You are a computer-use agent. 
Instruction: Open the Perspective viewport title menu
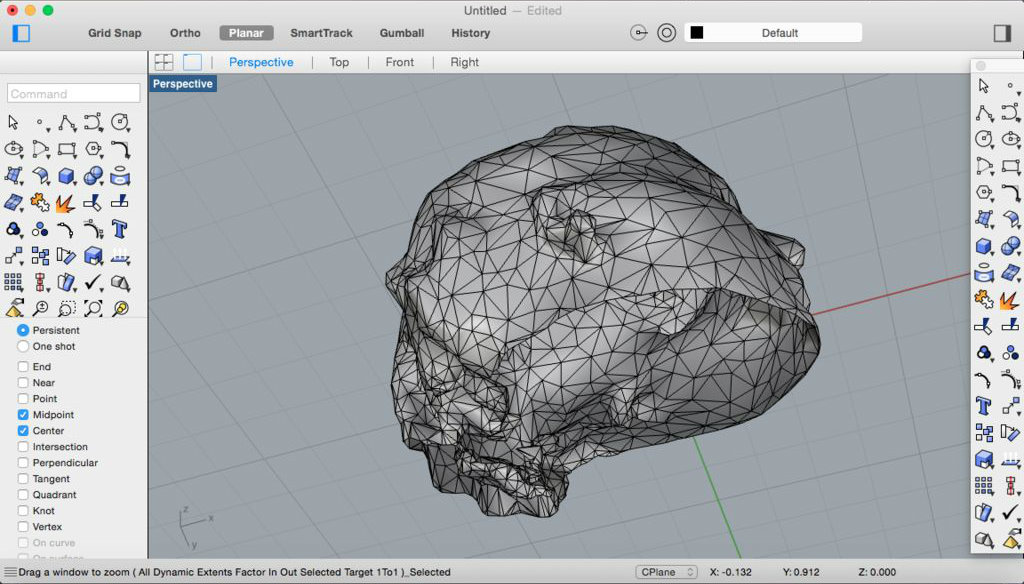pyautogui.click(x=182, y=84)
